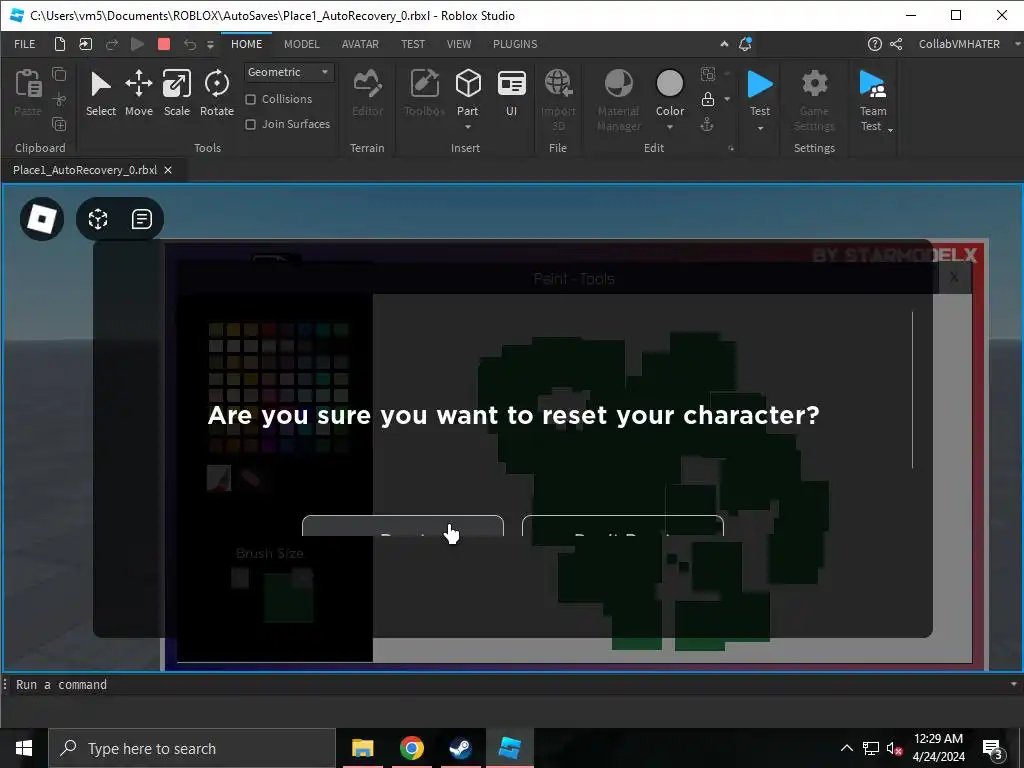Open Roblox logo menu in viewport
Screen dimensions: 1024x768
coord(42,219)
